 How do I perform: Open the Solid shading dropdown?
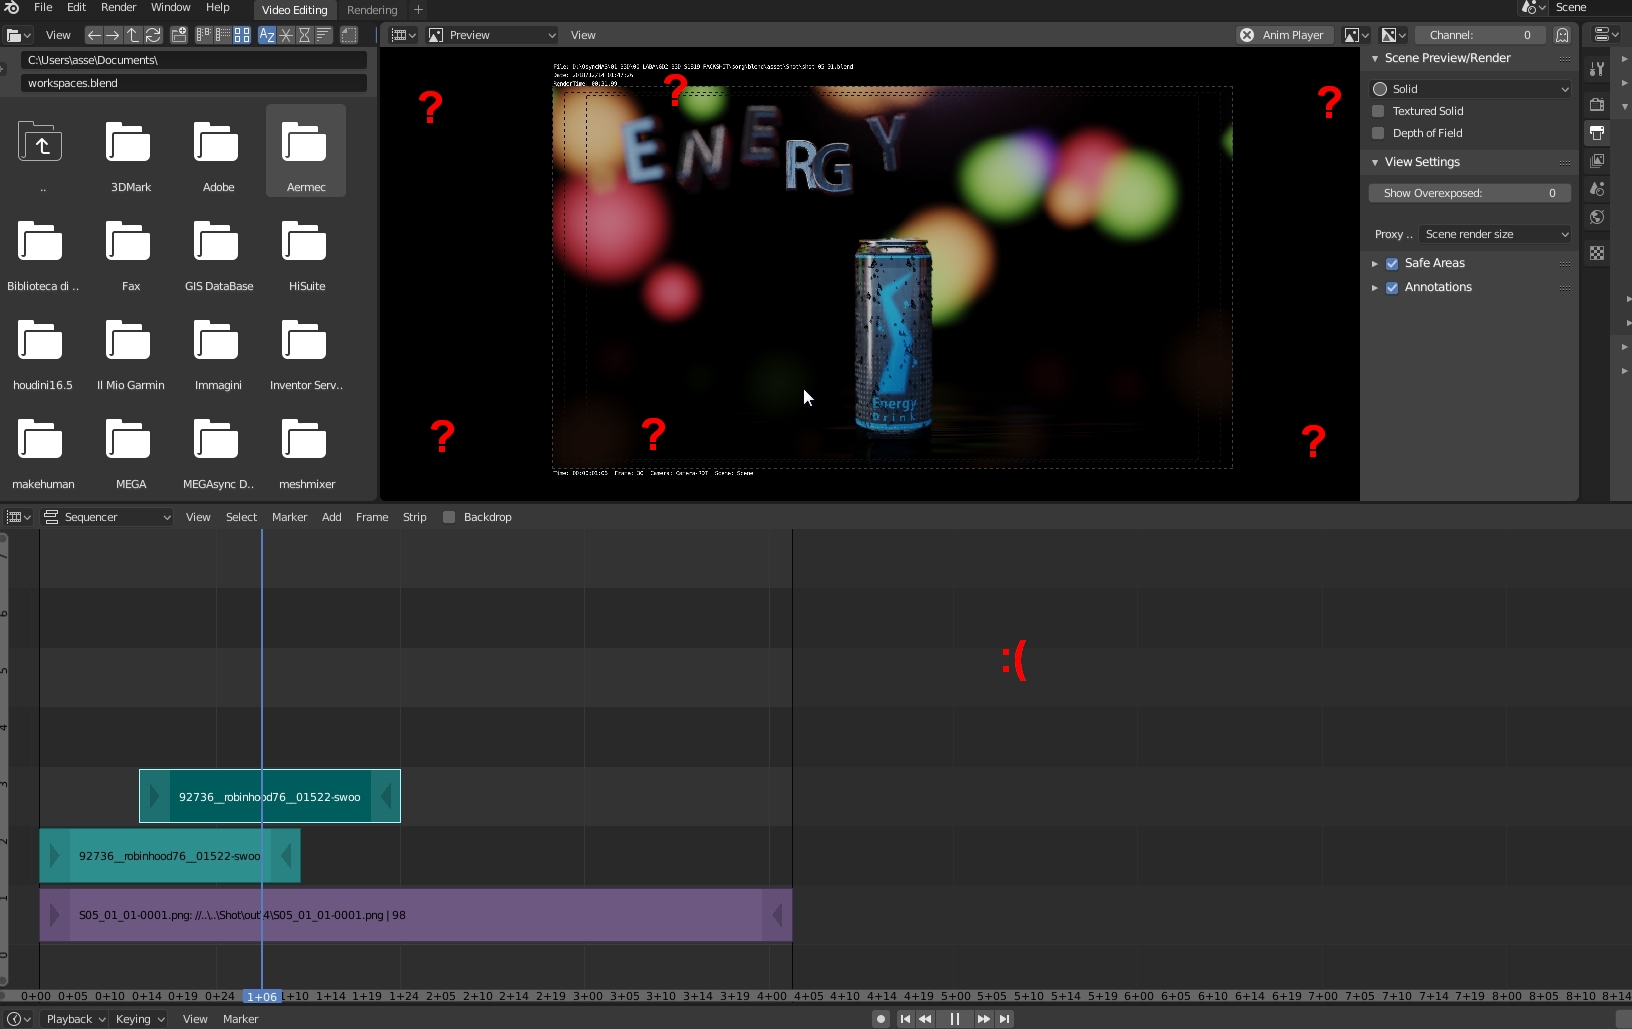click(x=1470, y=89)
